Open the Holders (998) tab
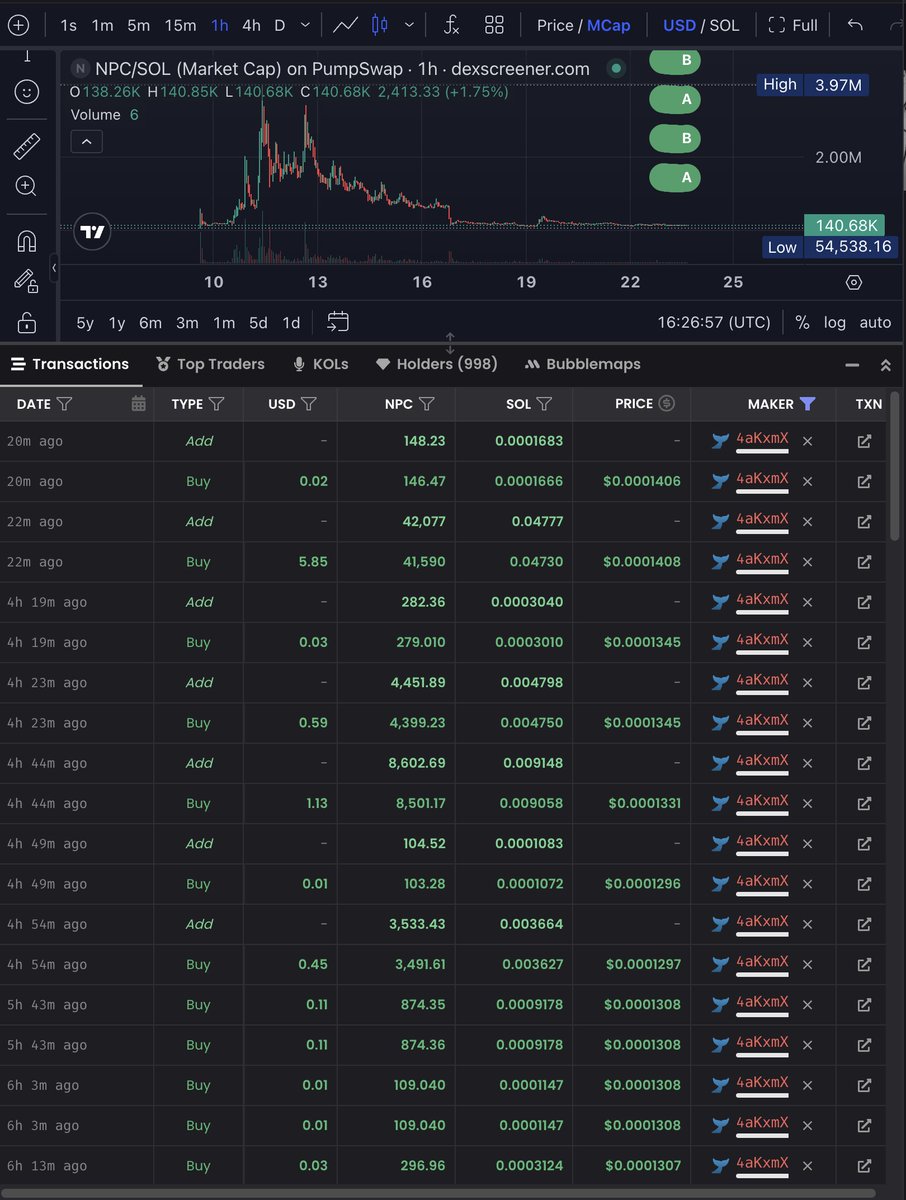Image resolution: width=906 pixels, height=1200 pixels. coord(436,364)
